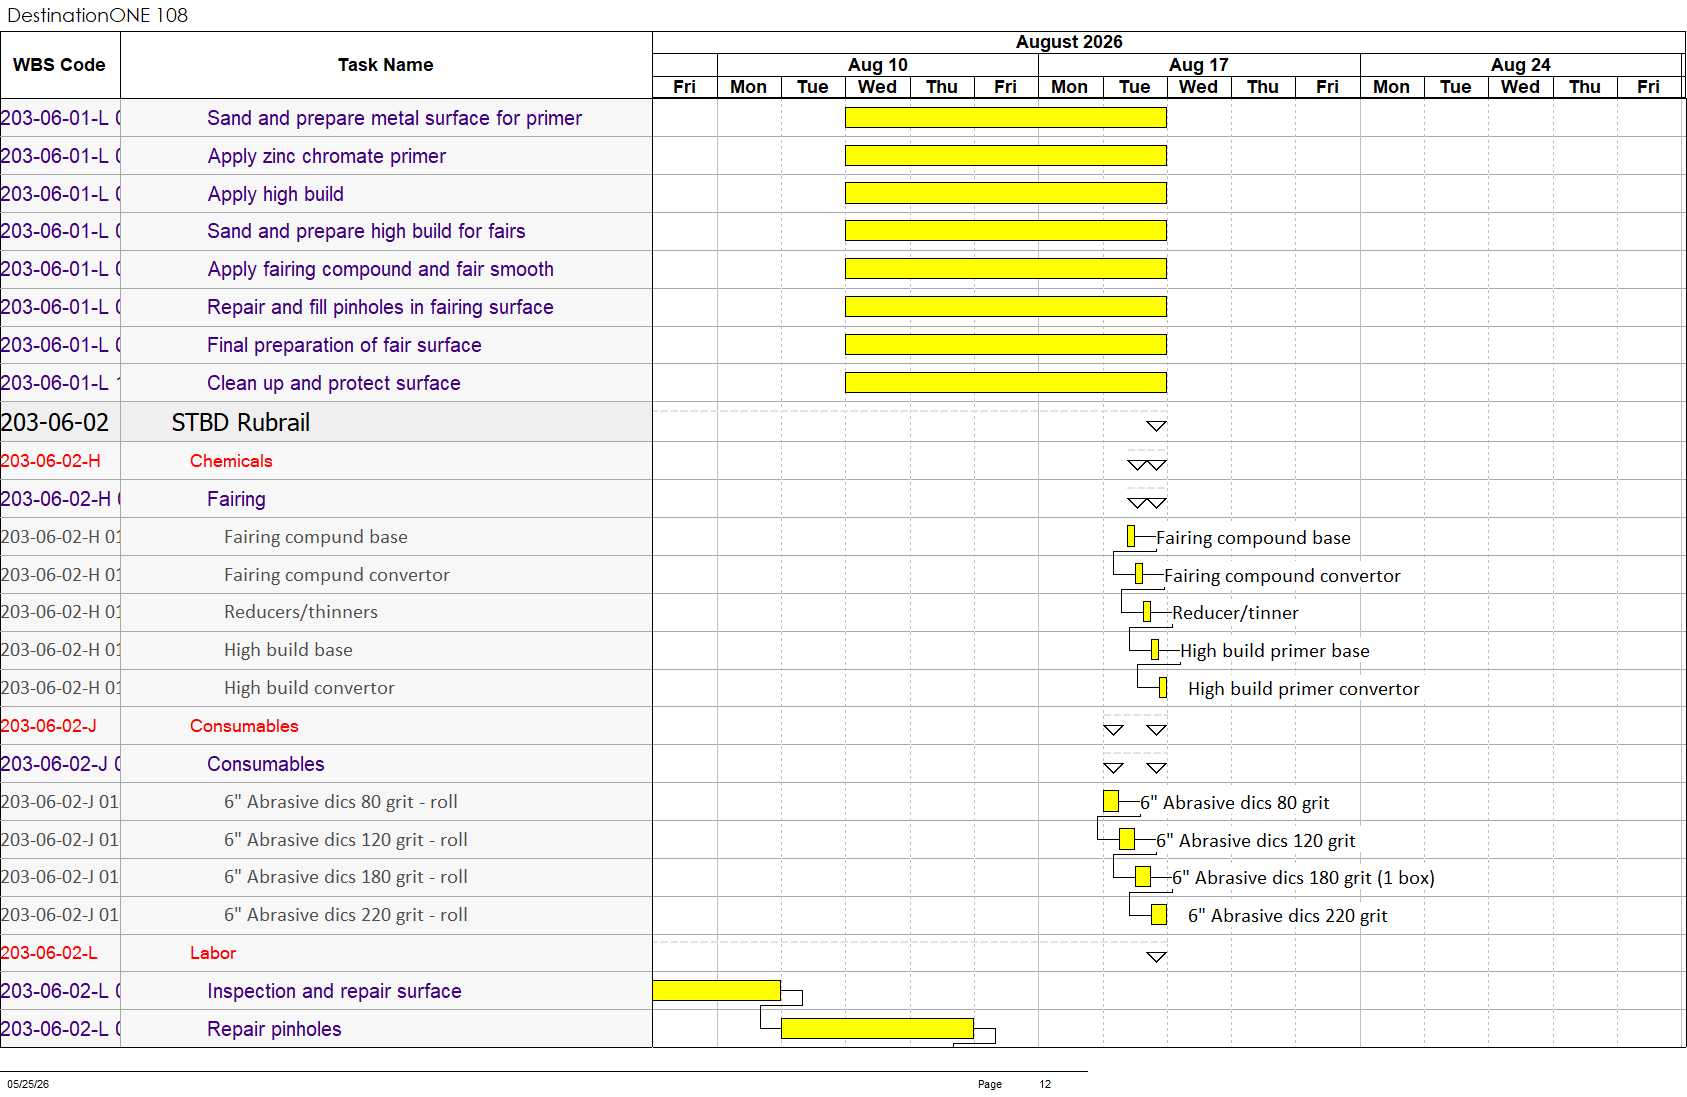Click chart bar label "Reducer/tinner"
The height and width of the screenshot is (1097, 1687).
1235,613
